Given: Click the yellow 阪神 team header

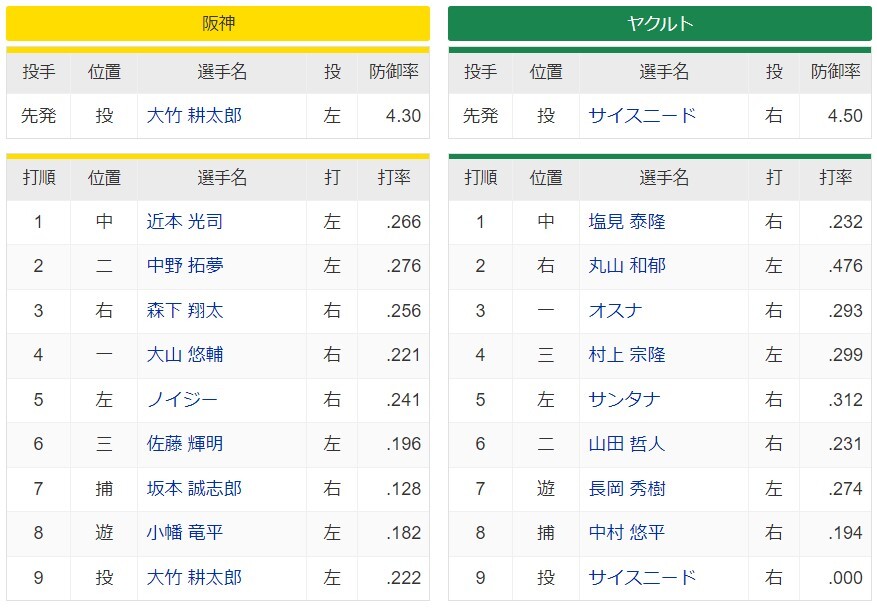Looking at the screenshot, I should tap(218, 24).
